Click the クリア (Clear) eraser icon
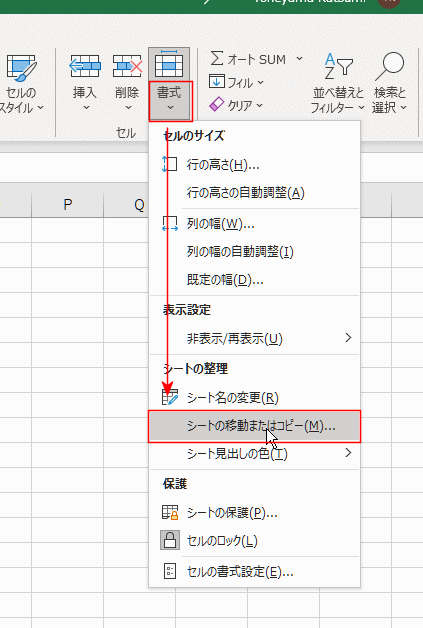 point(216,105)
